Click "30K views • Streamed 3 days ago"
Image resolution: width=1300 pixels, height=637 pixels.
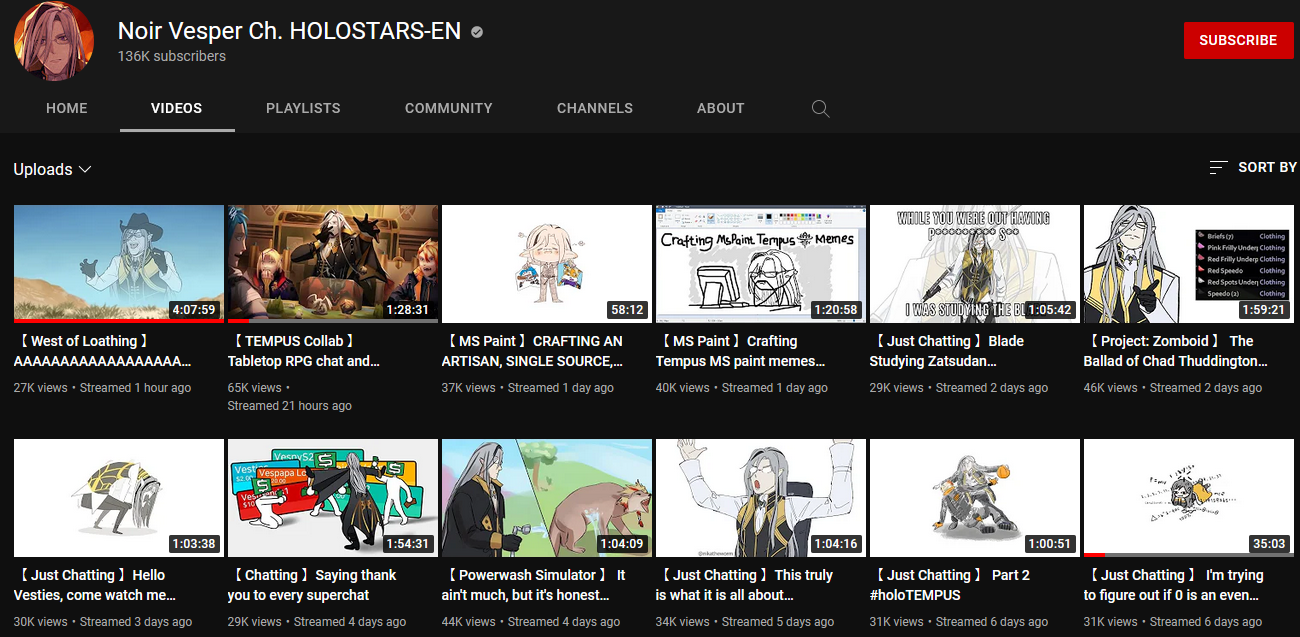pyautogui.click(x=103, y=622)
